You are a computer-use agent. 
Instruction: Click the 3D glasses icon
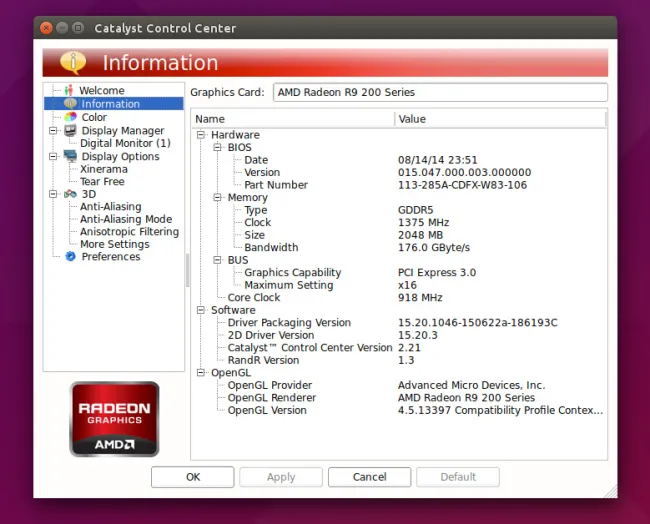click(x=70, y=194)
